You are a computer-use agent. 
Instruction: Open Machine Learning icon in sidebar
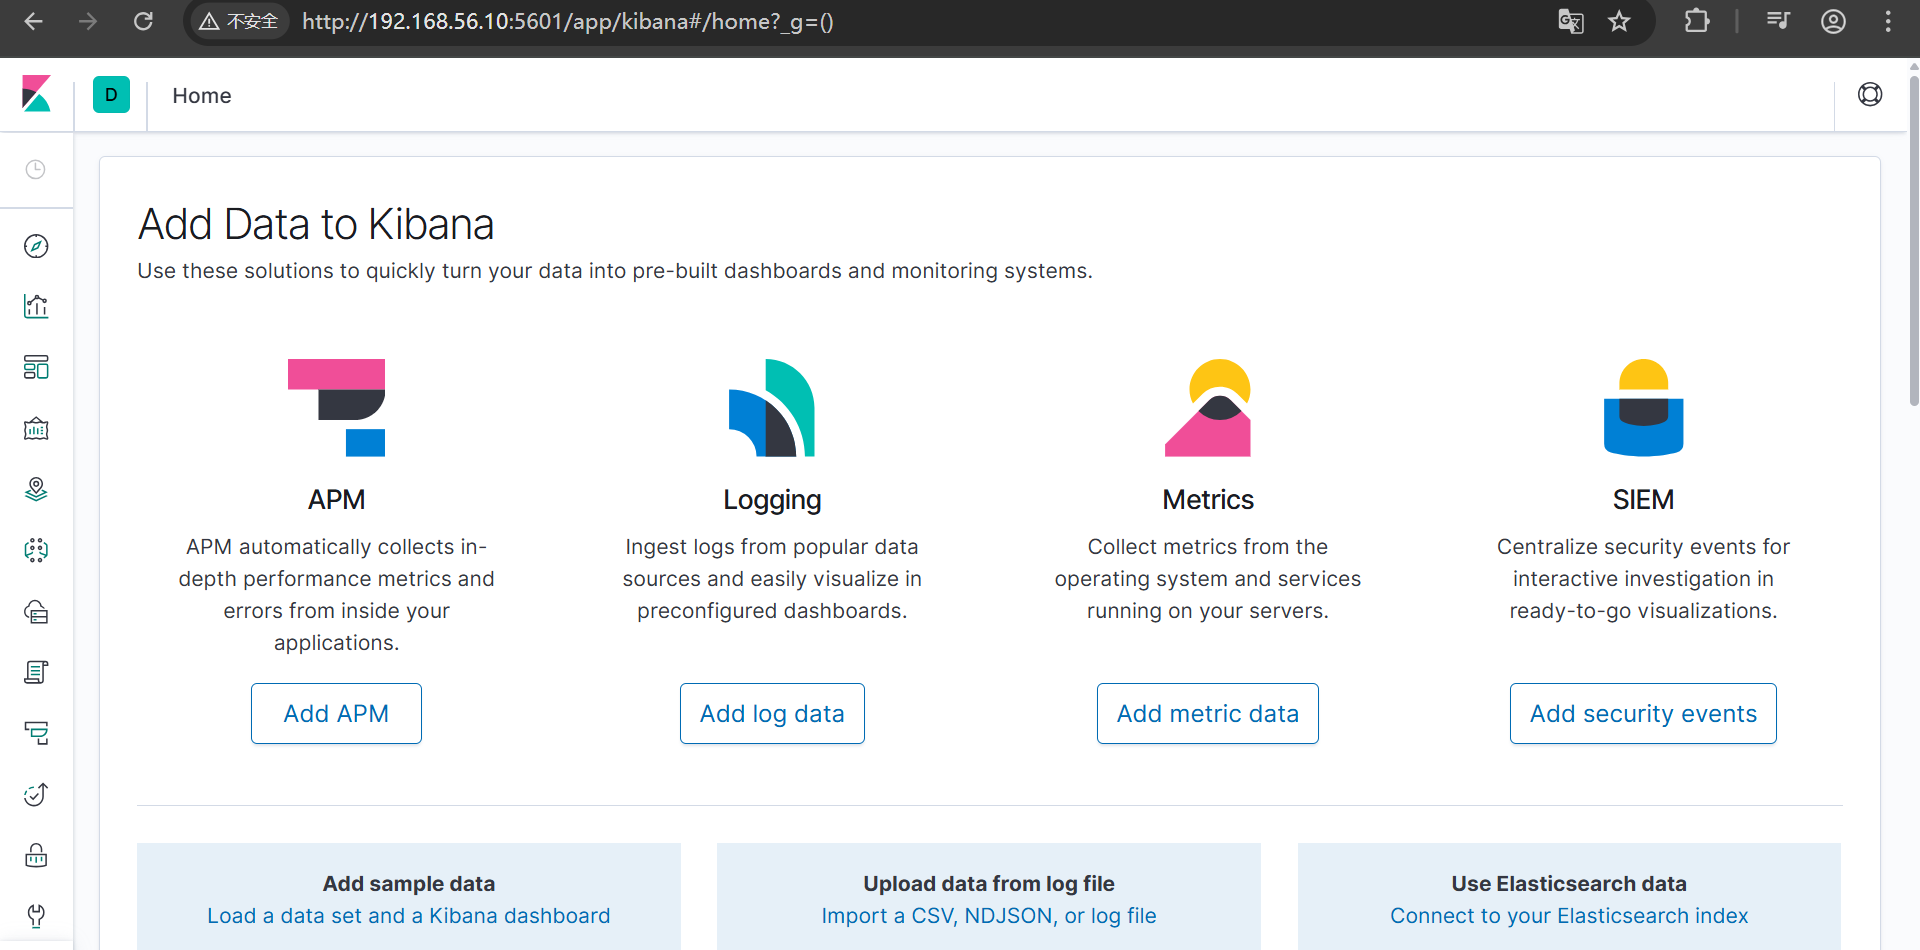[36, 551]
